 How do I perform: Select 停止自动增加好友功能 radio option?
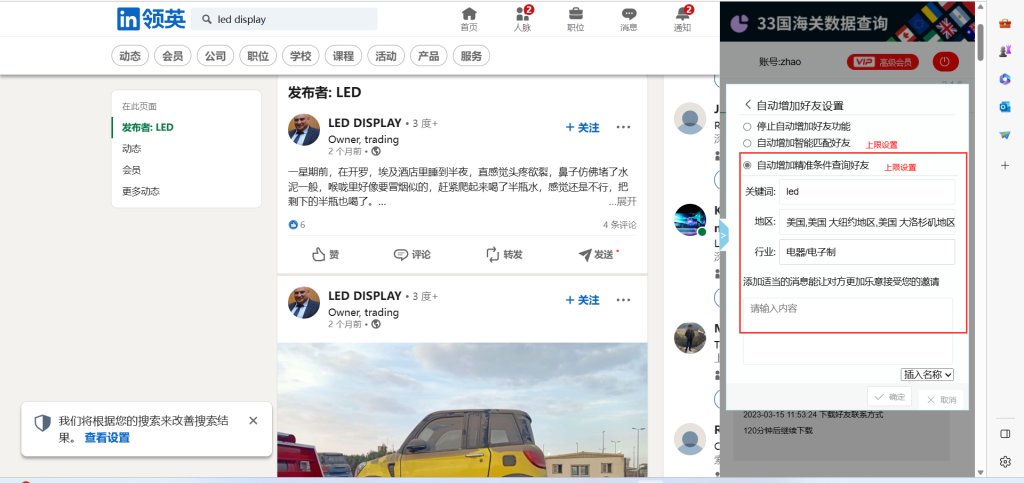tap(746, 127)
